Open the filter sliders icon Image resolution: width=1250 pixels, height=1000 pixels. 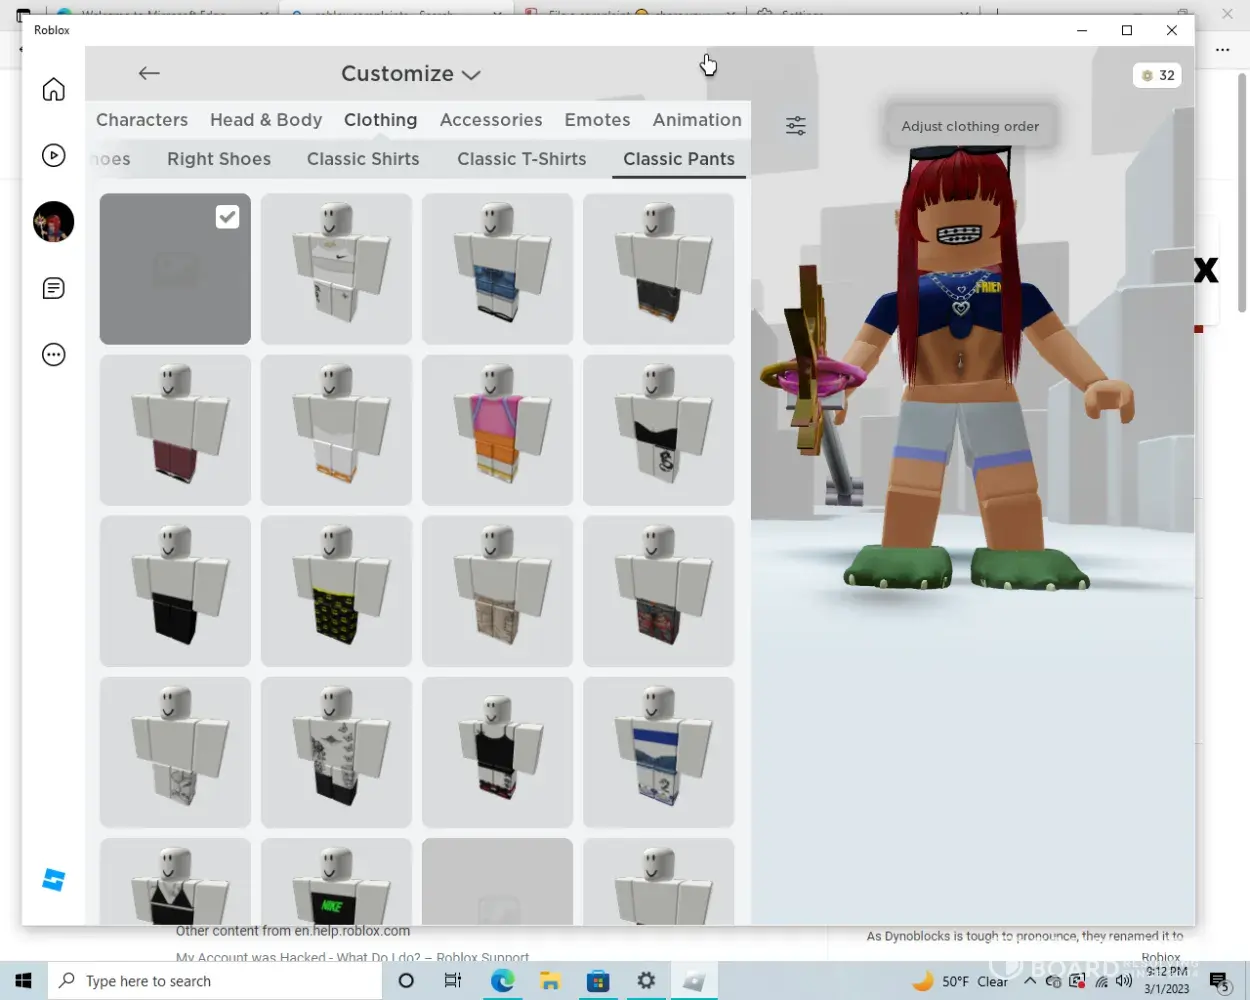(796, 126)
